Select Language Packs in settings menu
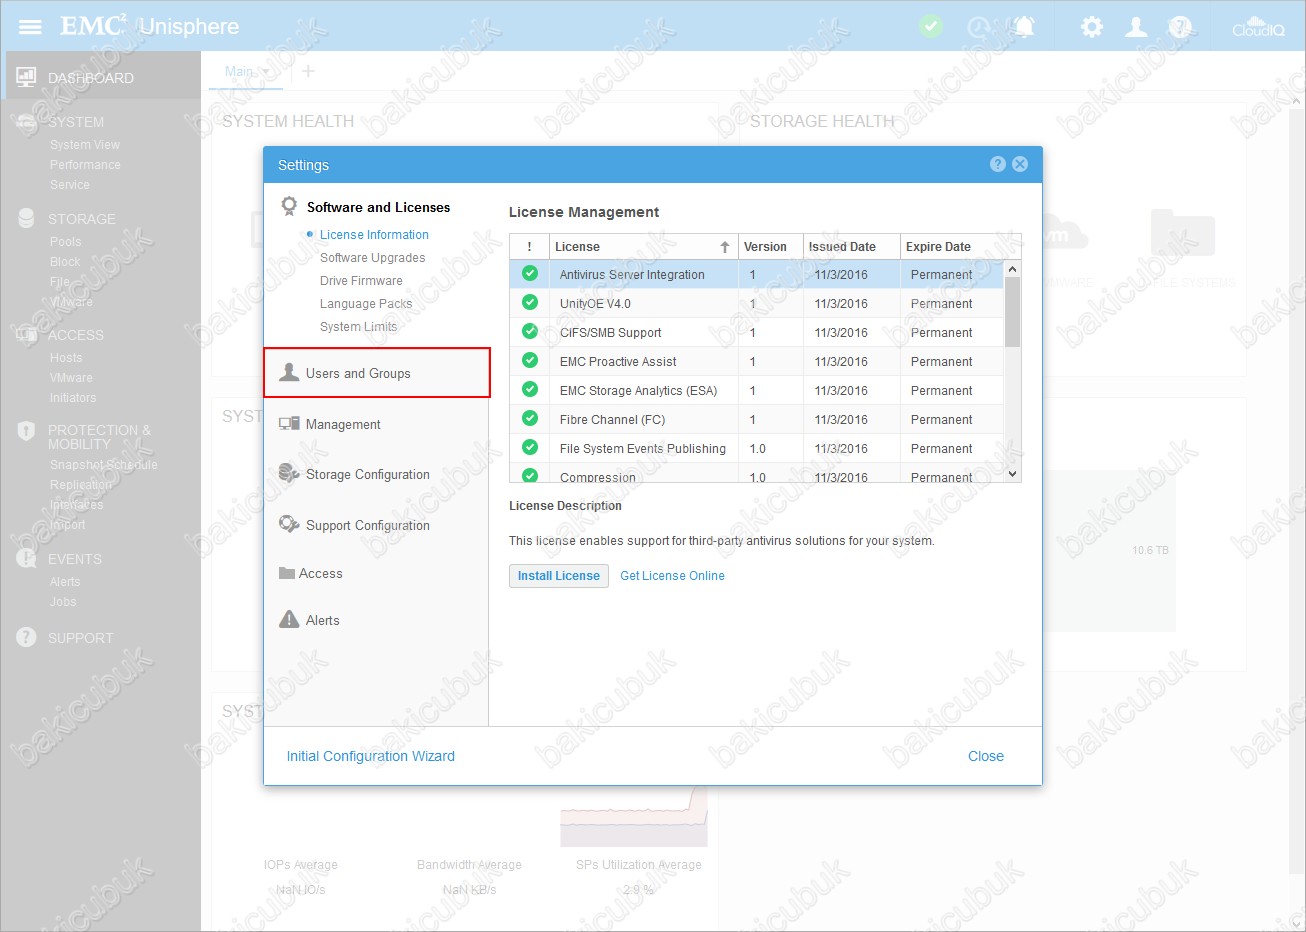Viewport: 1306px width, 932px height. (366, 303)
